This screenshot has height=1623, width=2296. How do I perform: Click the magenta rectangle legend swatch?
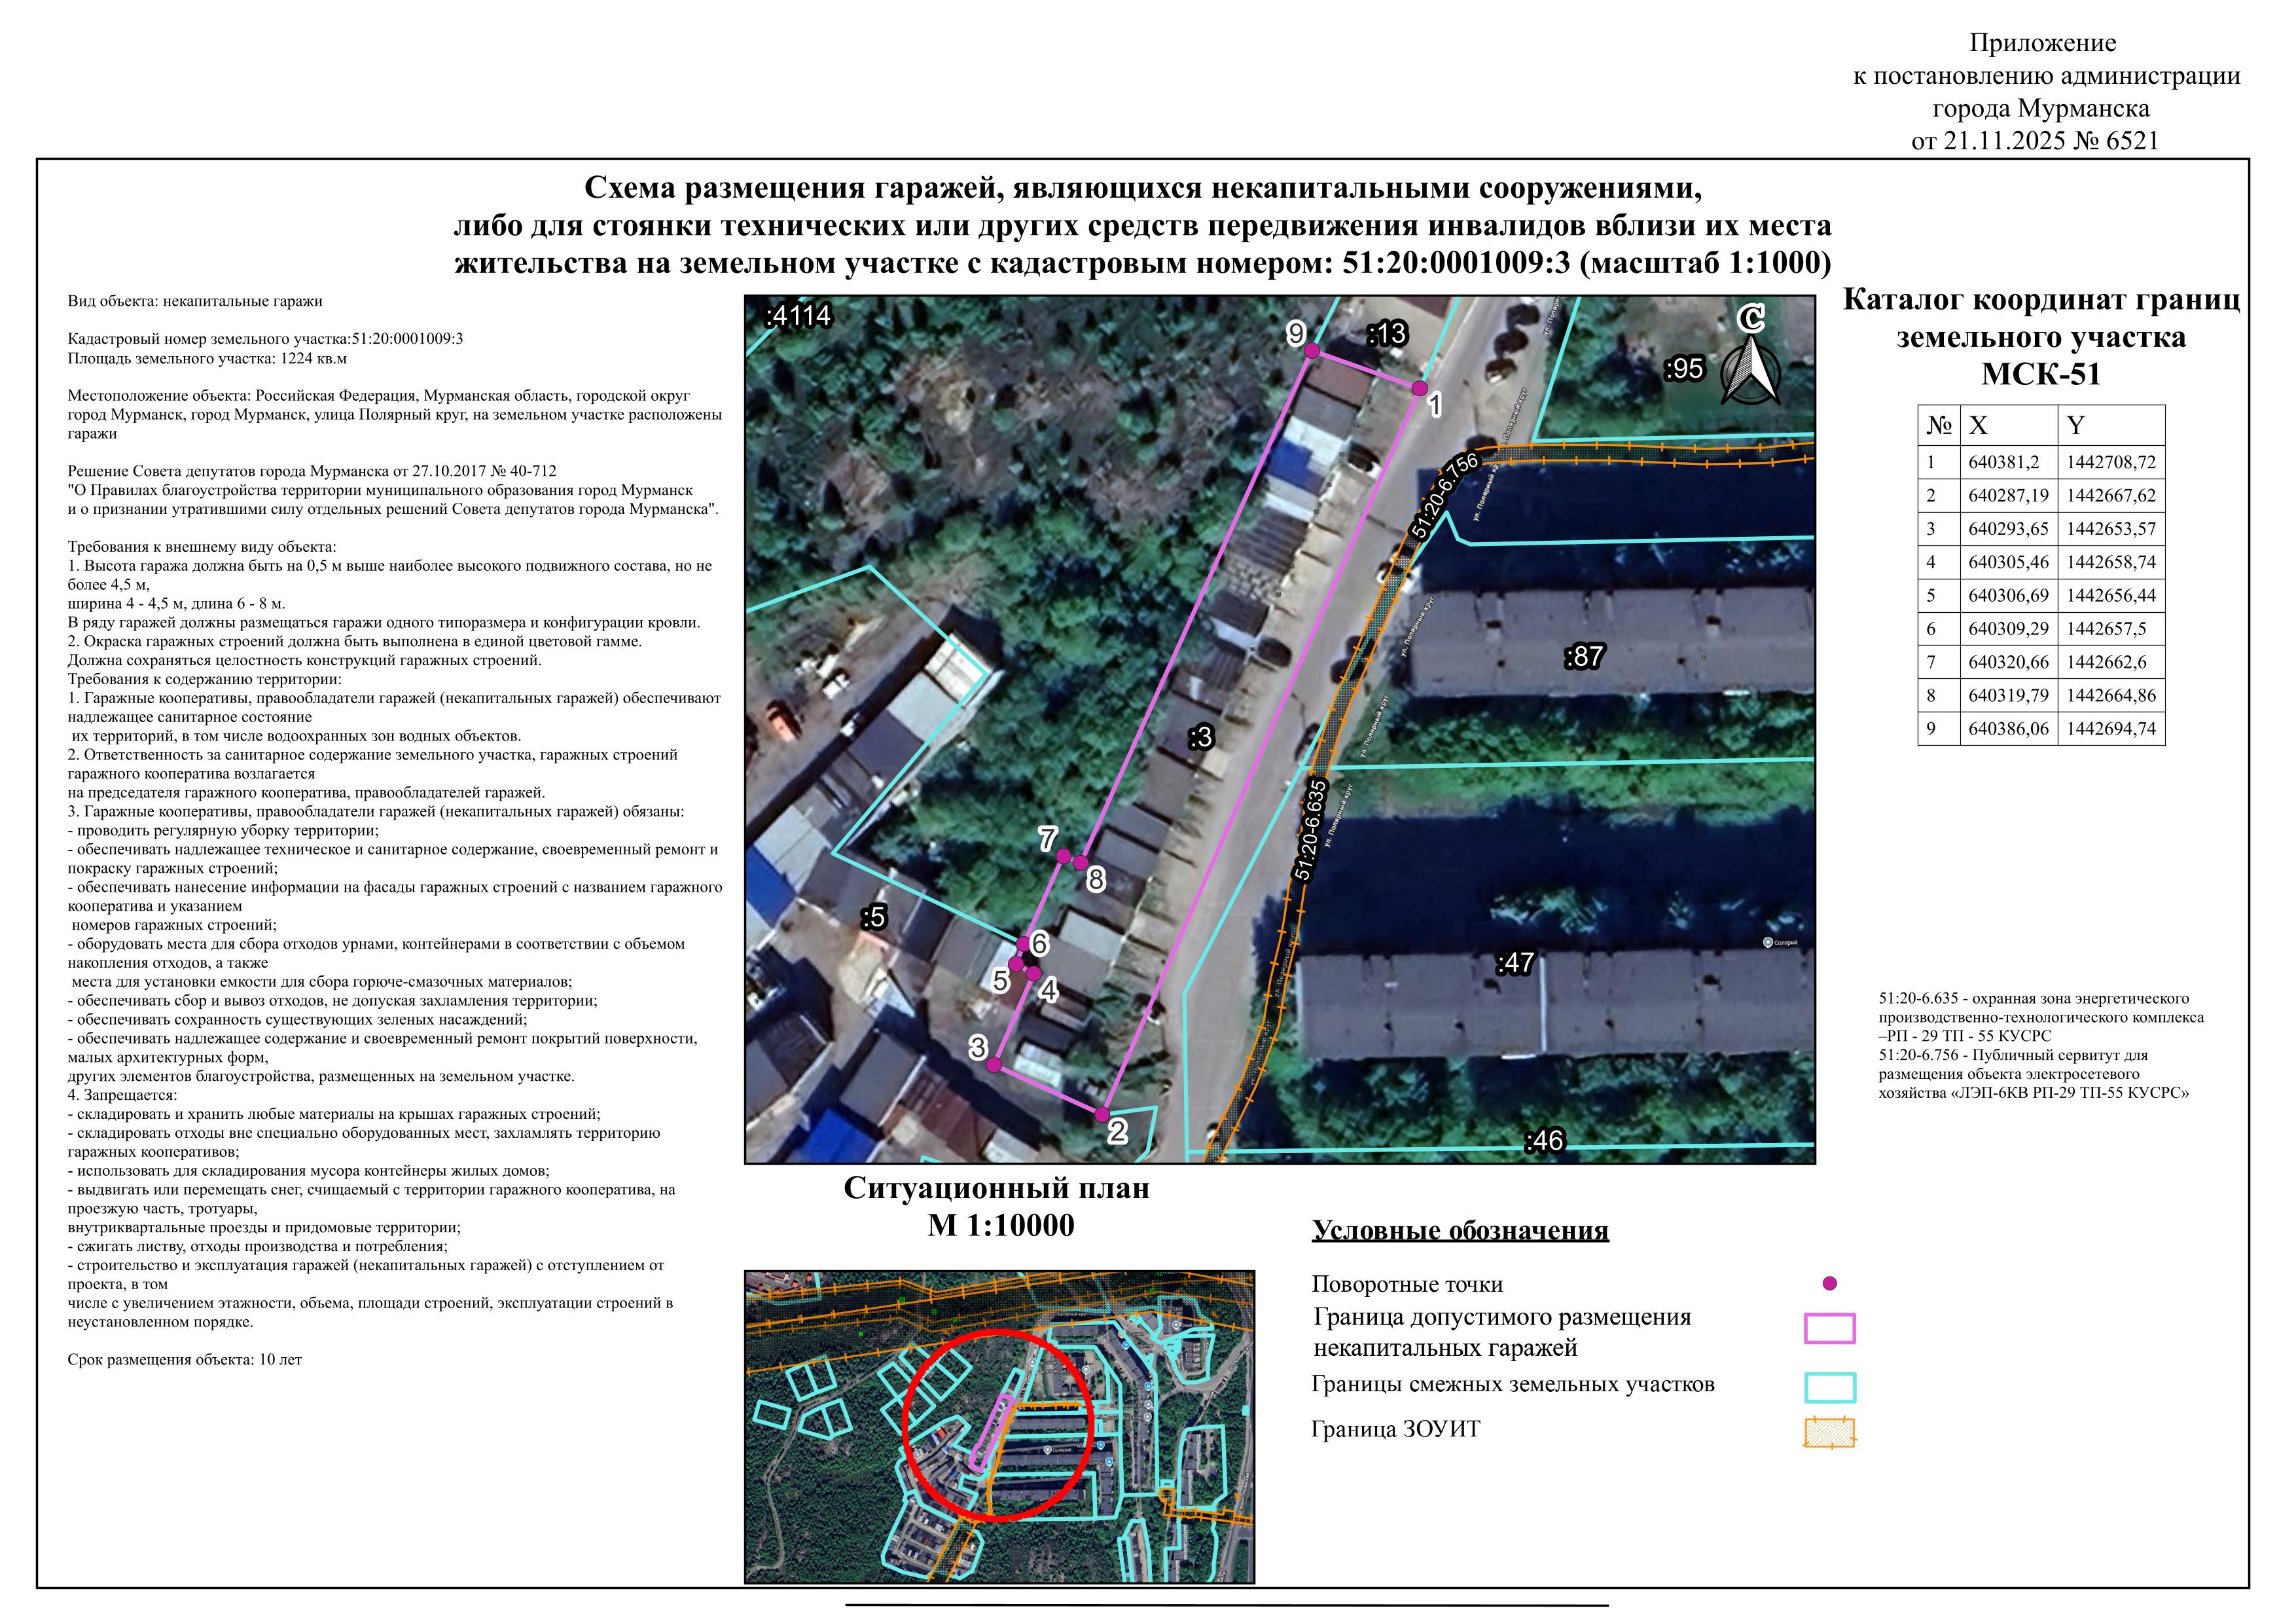tap(1829, 1328)
